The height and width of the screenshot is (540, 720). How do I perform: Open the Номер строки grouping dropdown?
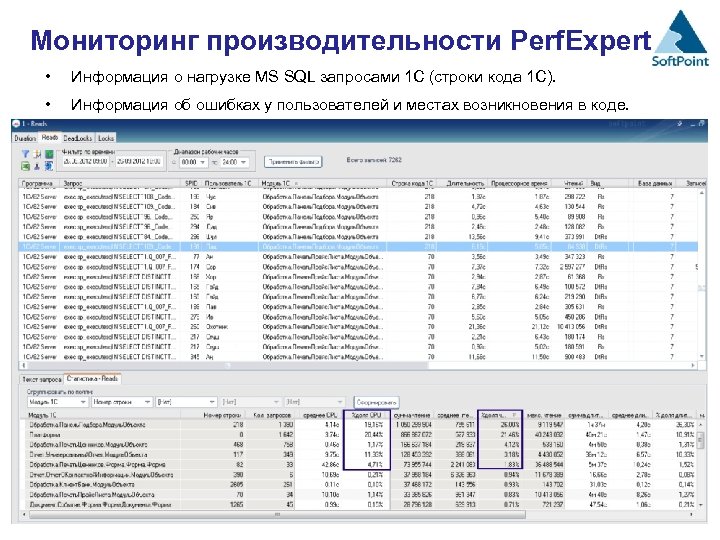(x=121, y=402)
